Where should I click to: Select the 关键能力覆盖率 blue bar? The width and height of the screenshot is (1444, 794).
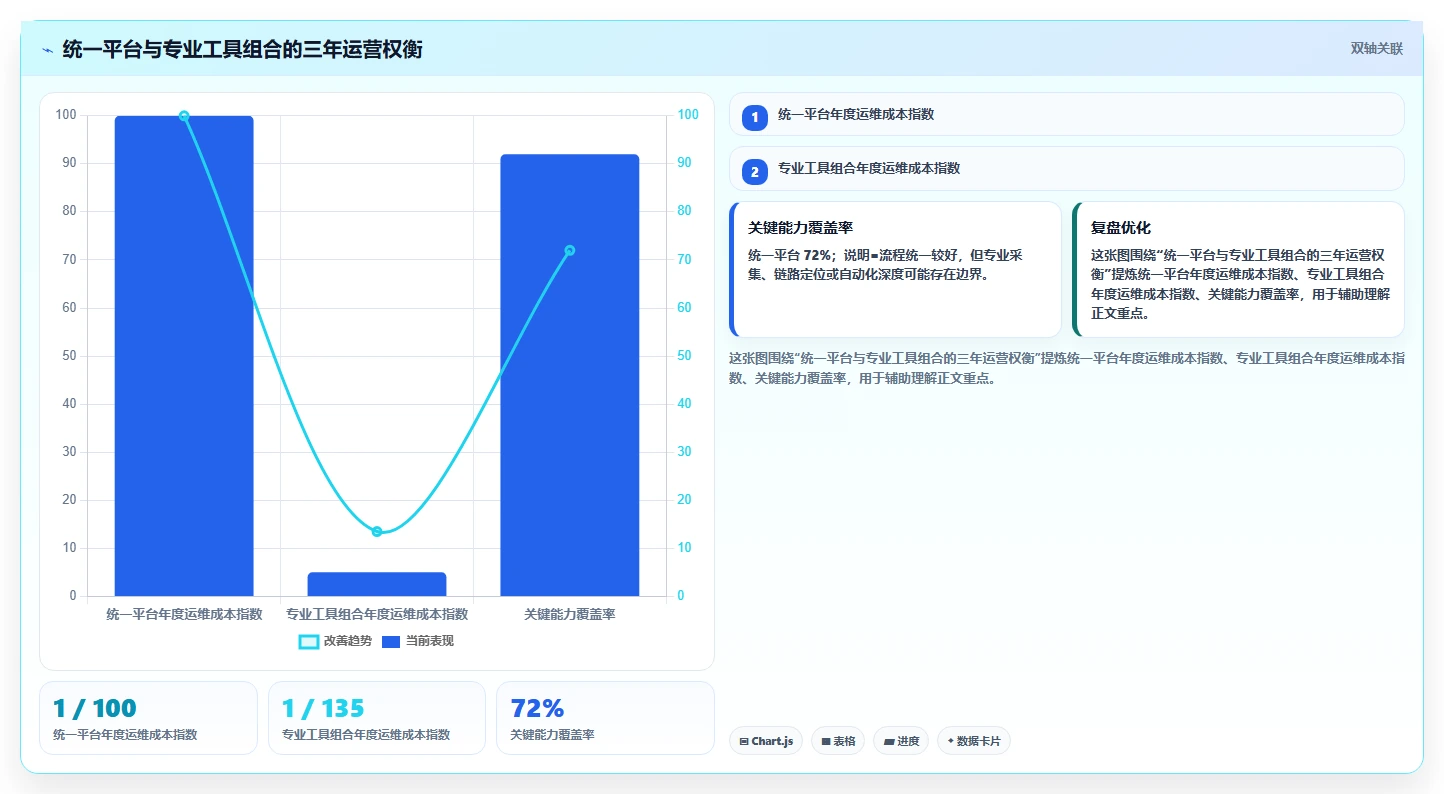tap(570, 375)
